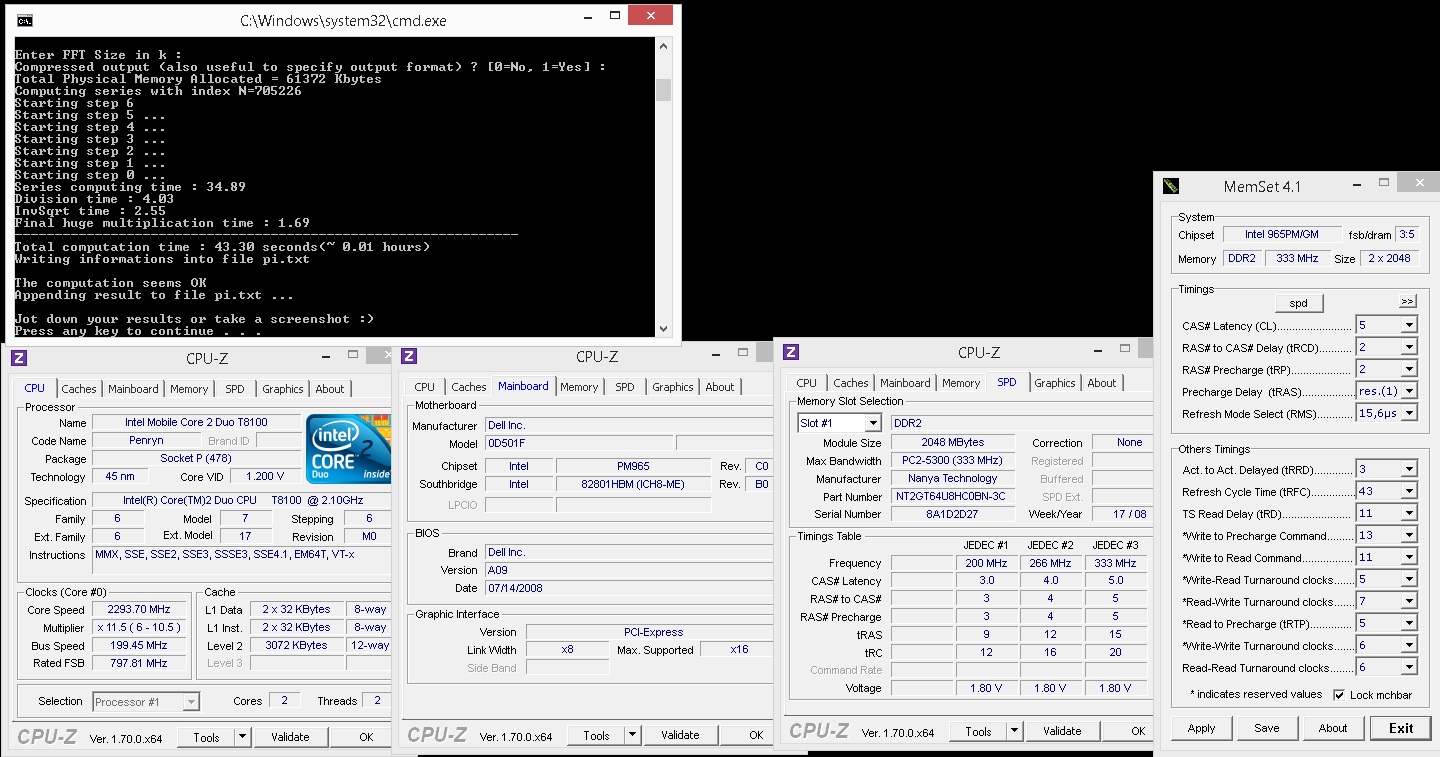Open the TS Read Delay (tRD) dropdown

click(1408, 513)
